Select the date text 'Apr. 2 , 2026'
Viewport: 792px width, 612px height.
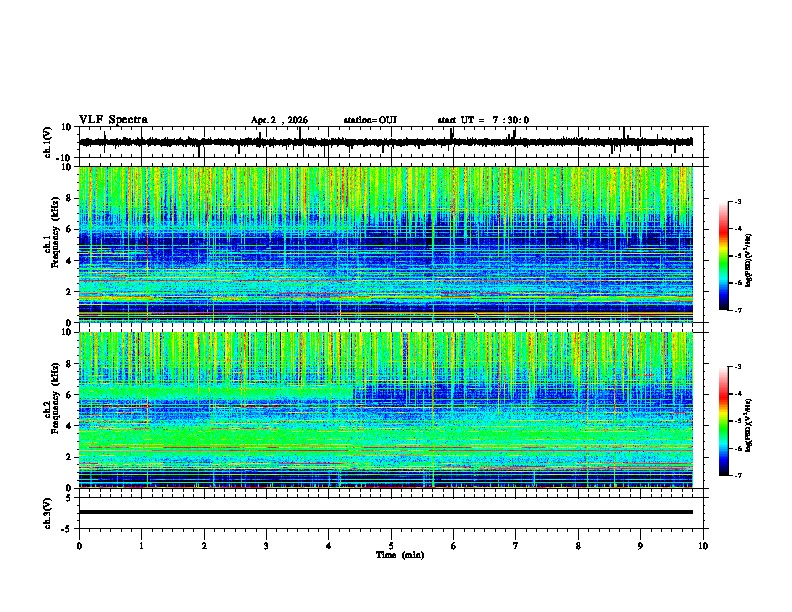279,120
